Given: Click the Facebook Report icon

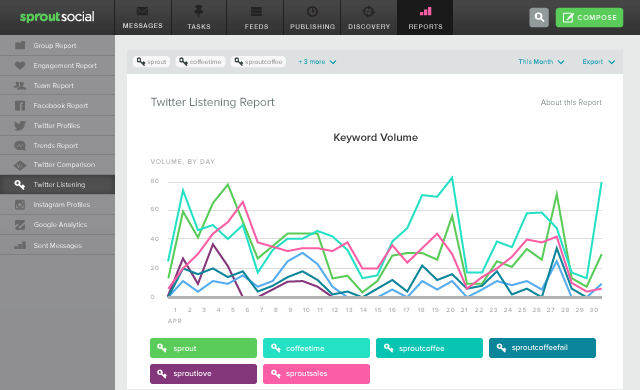Looking at the screenshot, I should click(x=20, y=106).
